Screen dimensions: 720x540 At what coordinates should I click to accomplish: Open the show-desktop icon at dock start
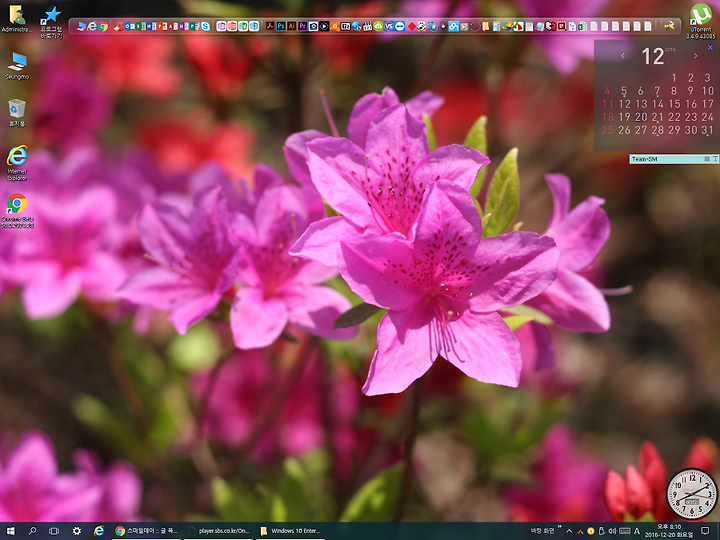[80, 27]
